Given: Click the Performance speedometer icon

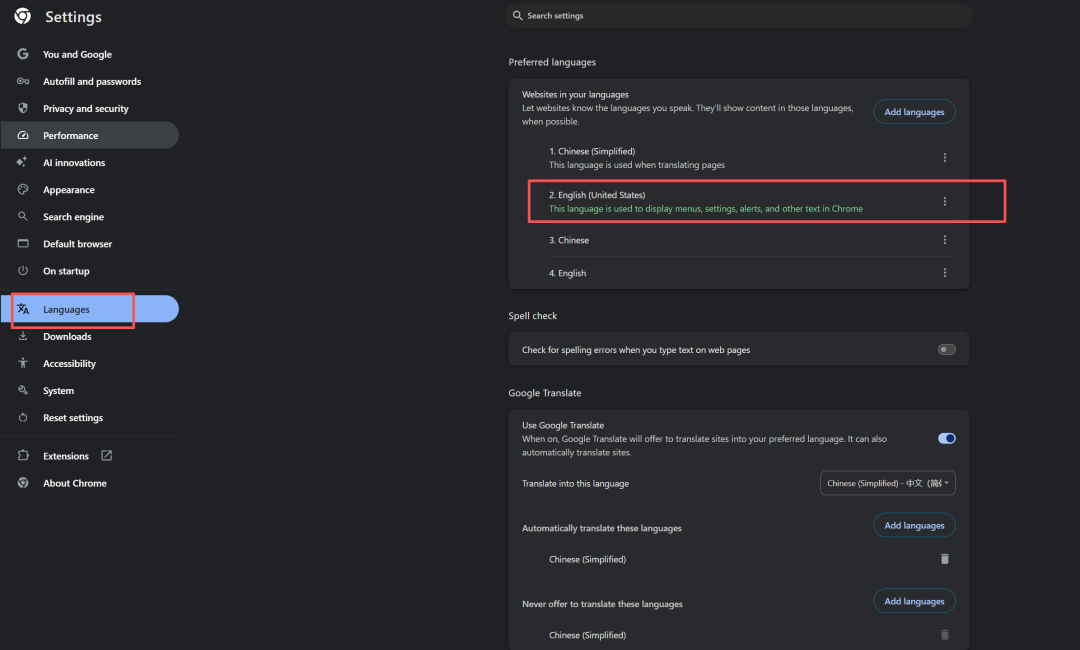Looking at the screenshot, I should (x=23, y=136).
